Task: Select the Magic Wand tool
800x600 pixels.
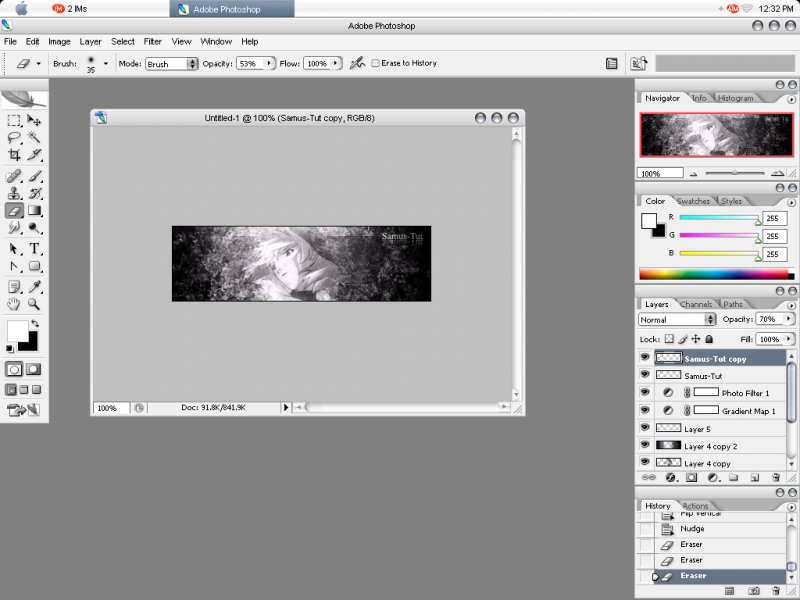Action: tap(34, 137)
